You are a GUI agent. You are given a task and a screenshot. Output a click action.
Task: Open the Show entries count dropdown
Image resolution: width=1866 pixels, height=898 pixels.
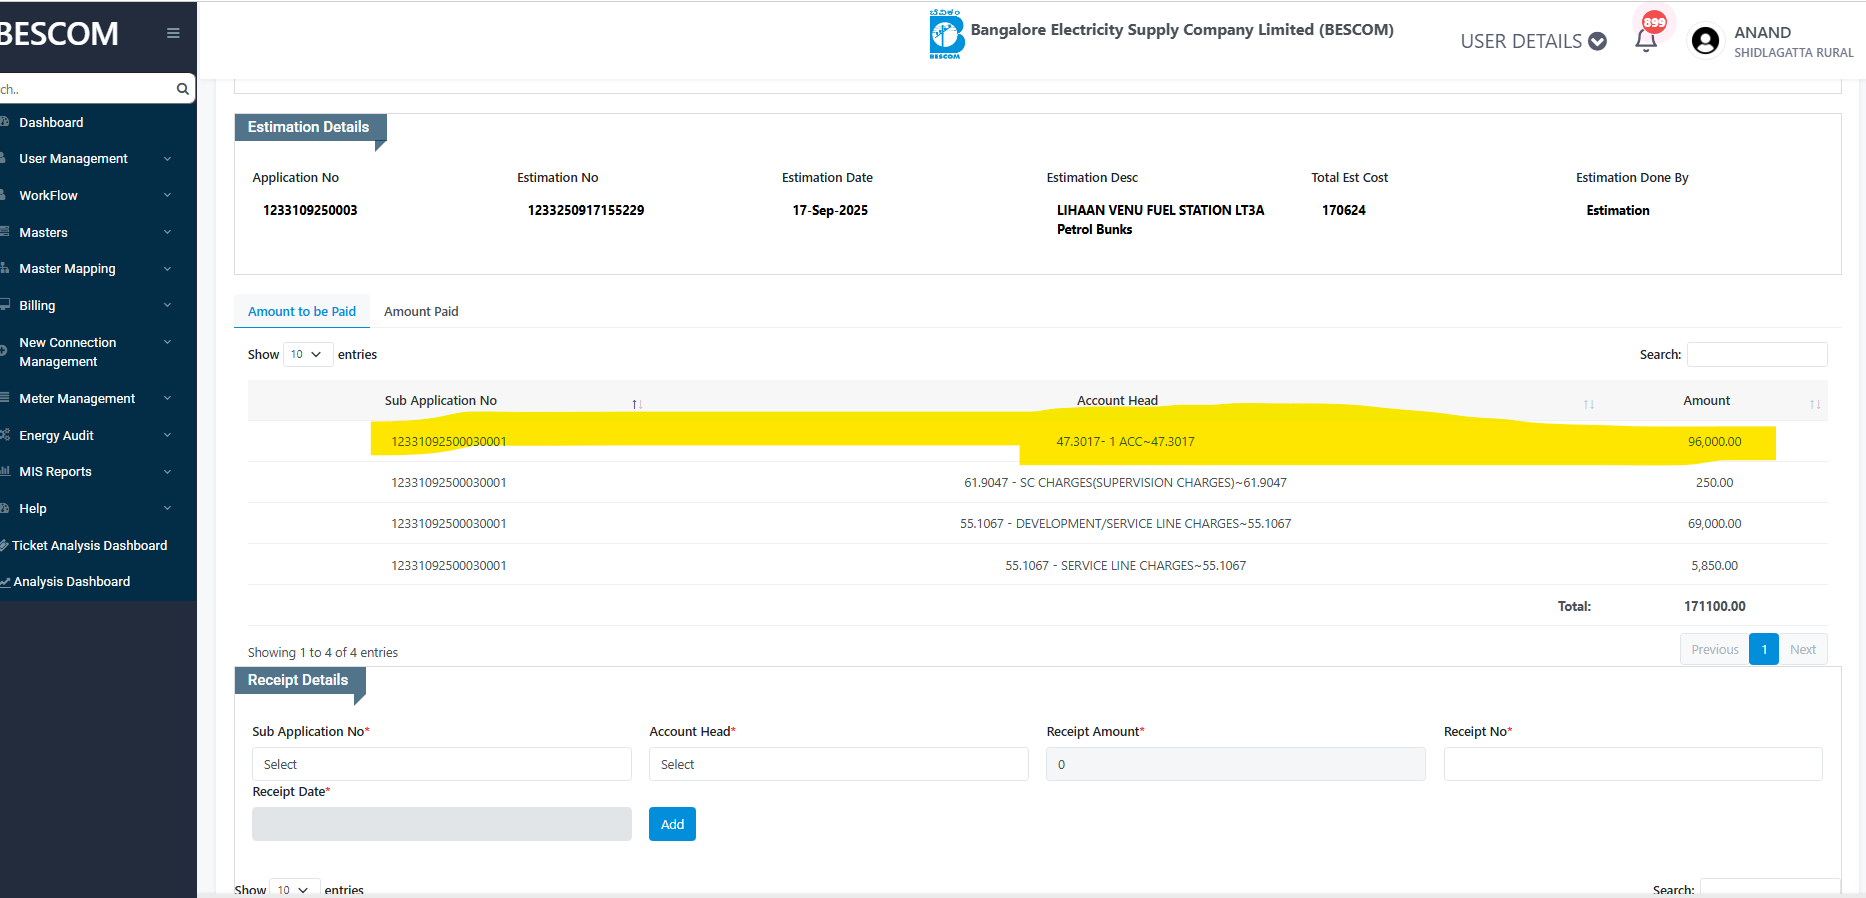pyautogui.click(x=307, y=355)
